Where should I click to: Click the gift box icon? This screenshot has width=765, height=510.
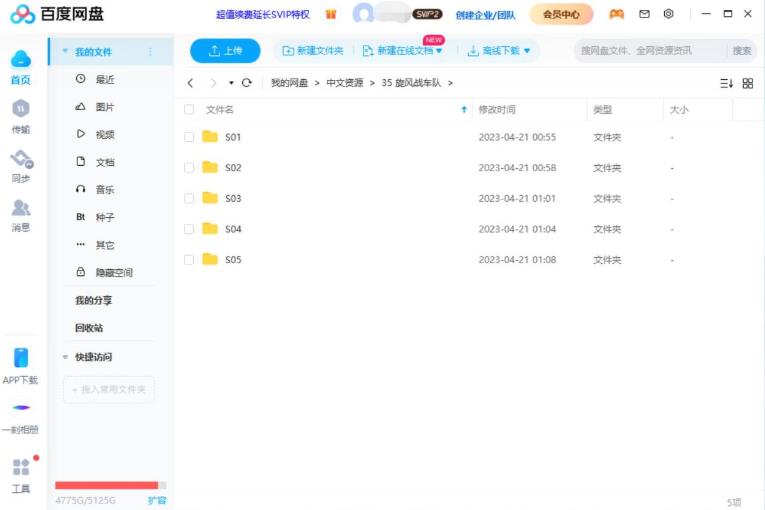331,14
